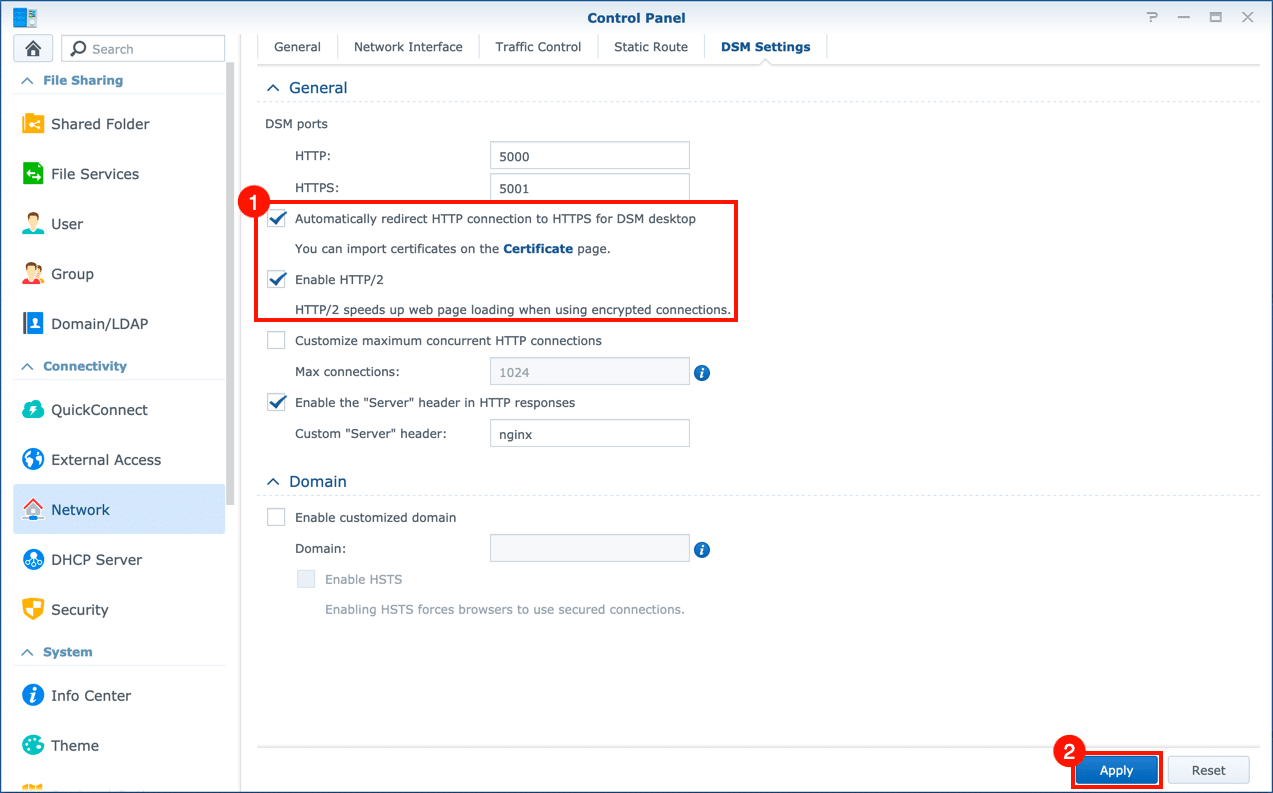Collapse the Domain section
Screen dimensions: 1273x793
pos(273,482)
